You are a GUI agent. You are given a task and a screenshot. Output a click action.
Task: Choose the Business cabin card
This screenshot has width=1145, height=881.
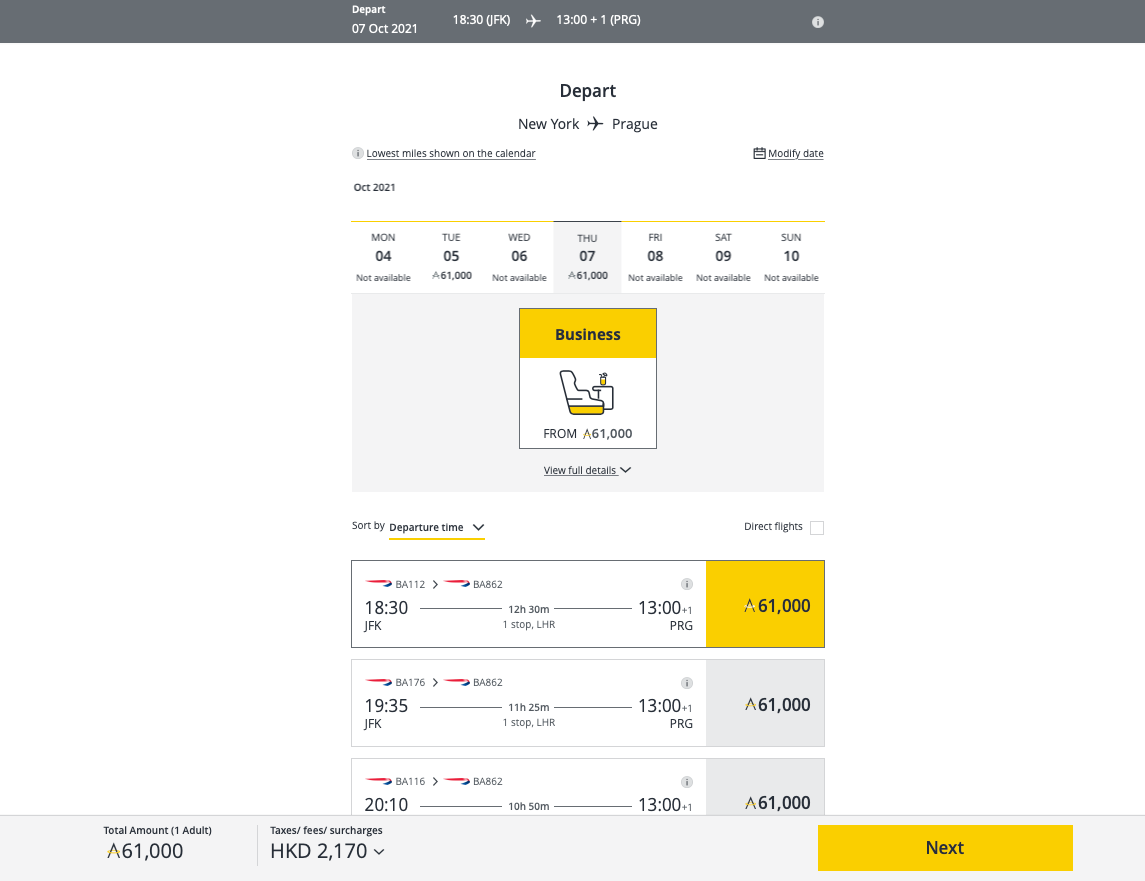pyautogui.click(x=588, y=378)
